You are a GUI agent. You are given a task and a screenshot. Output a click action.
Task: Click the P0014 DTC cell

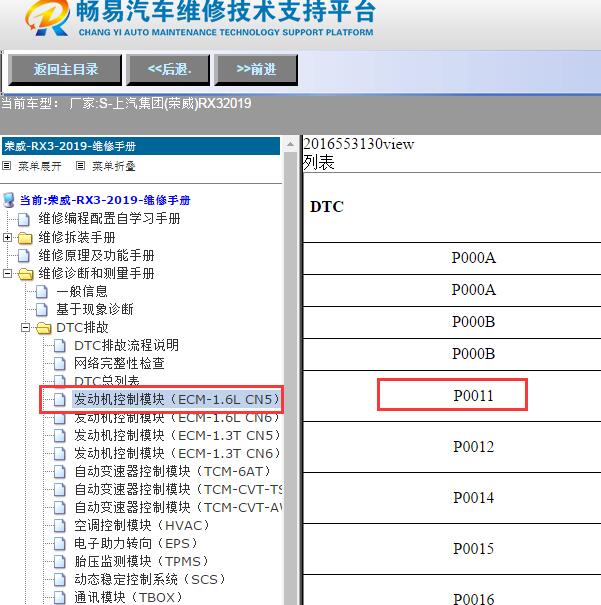click(452, 498)
